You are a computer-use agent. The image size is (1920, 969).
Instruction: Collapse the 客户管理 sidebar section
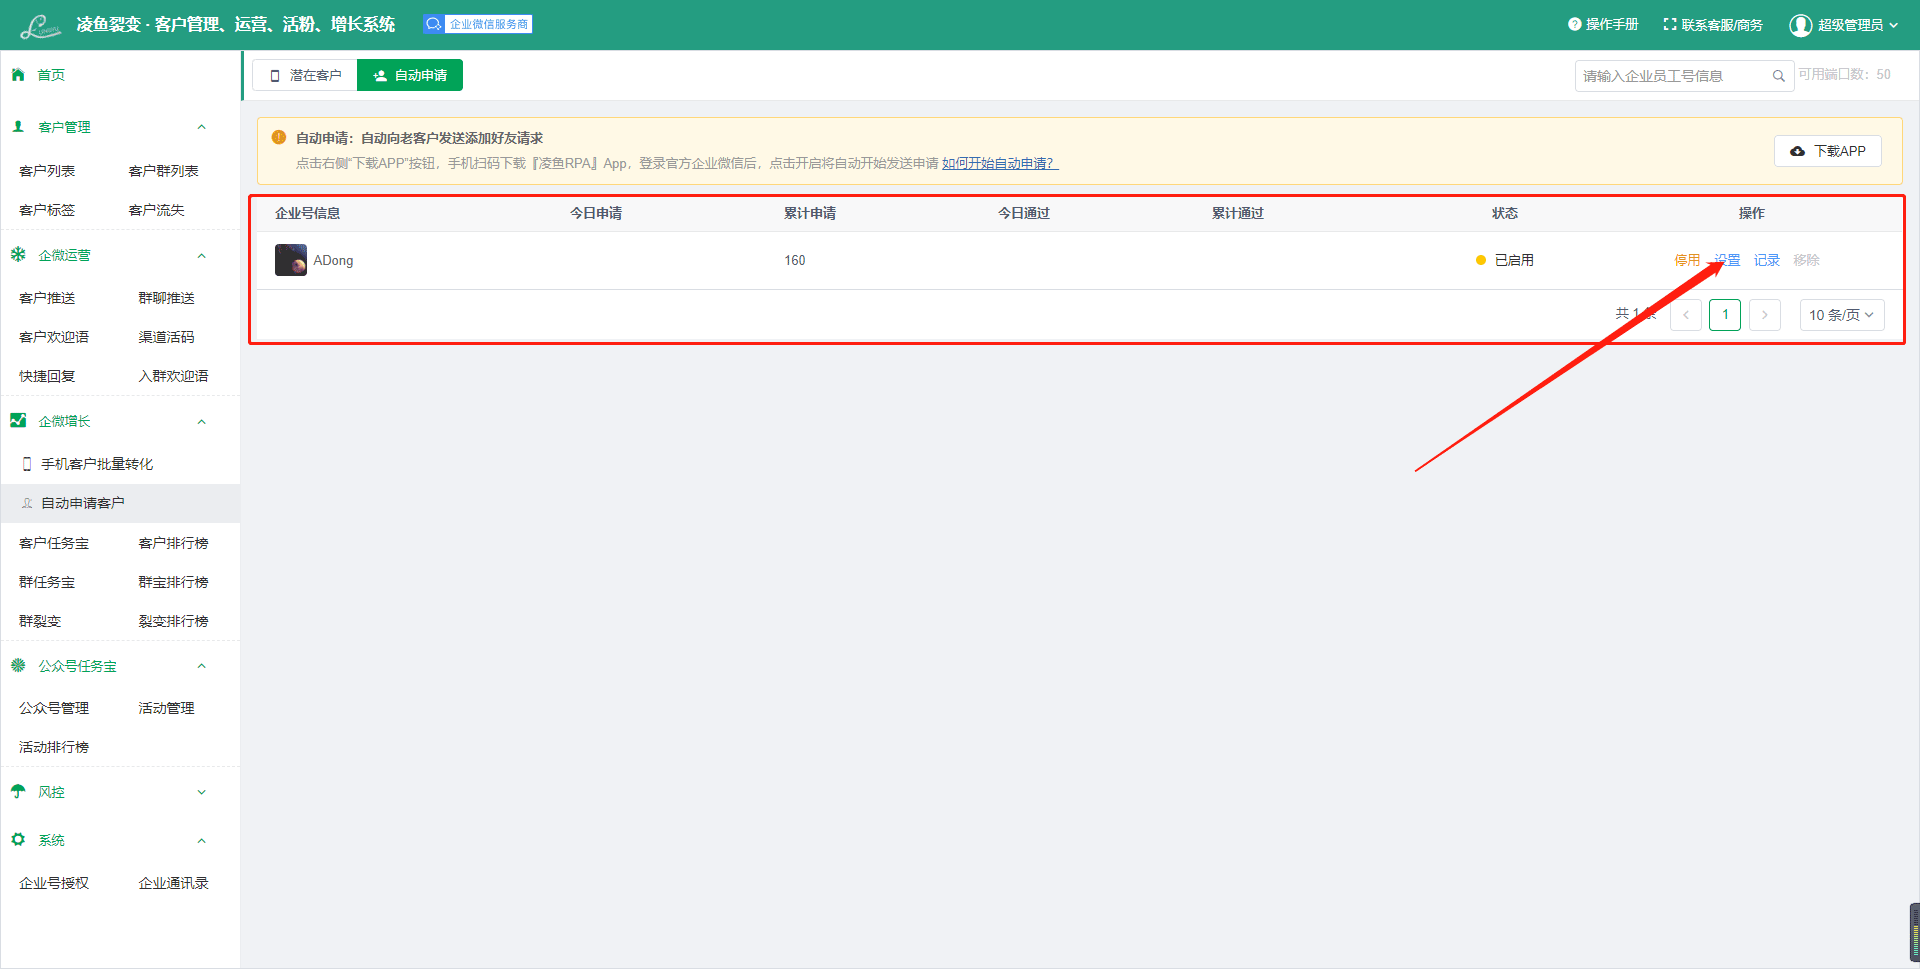coord(201,127)
